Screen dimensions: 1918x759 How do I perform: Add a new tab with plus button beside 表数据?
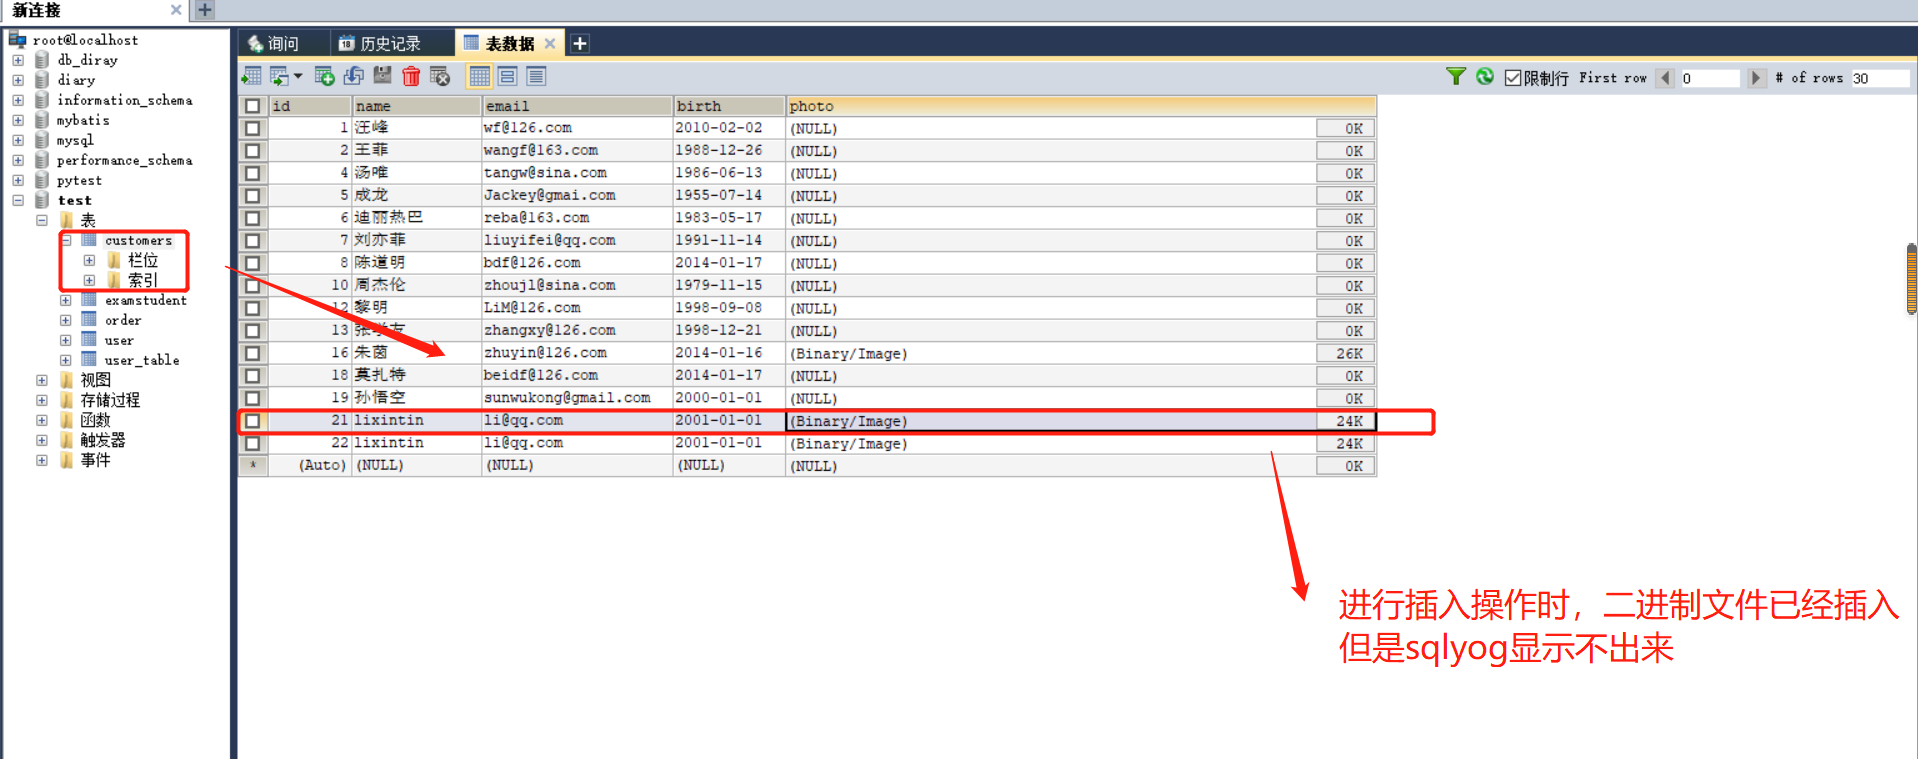coord(580,43)
